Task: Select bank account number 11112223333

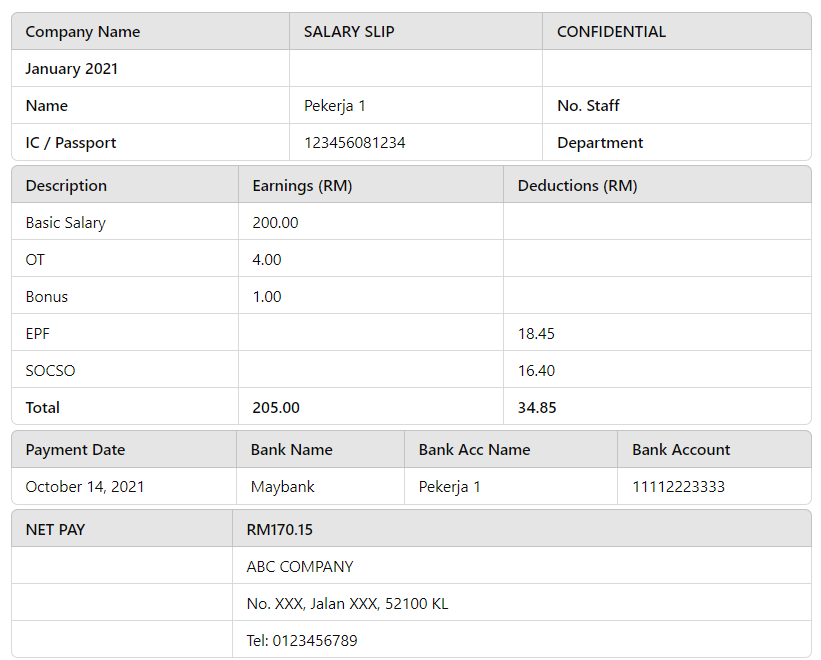Action: [678, 487]
